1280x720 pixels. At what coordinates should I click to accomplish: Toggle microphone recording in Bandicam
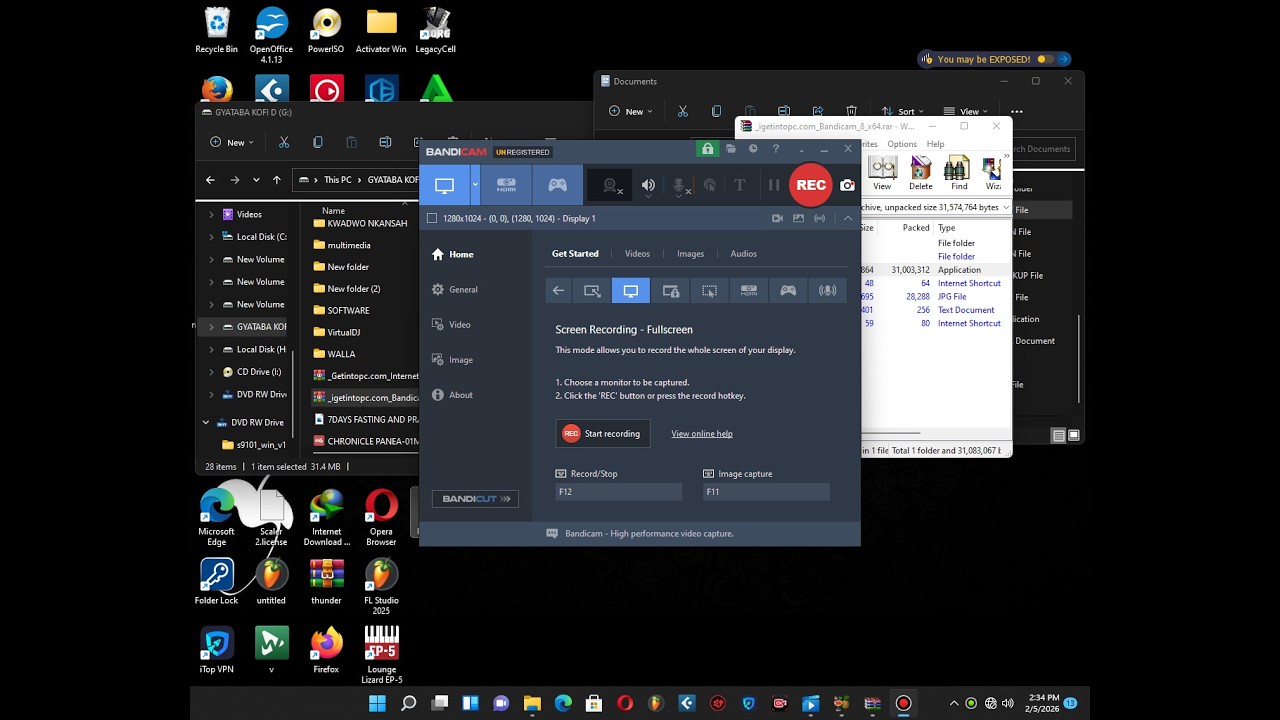[680, 185]
